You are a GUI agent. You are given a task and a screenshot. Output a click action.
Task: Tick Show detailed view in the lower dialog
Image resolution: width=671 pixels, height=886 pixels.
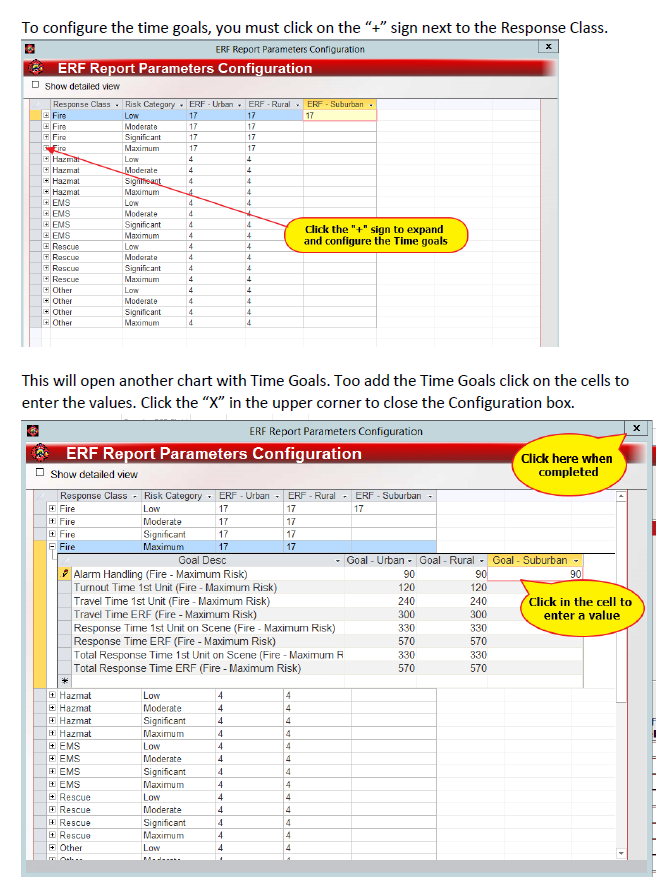40,473
